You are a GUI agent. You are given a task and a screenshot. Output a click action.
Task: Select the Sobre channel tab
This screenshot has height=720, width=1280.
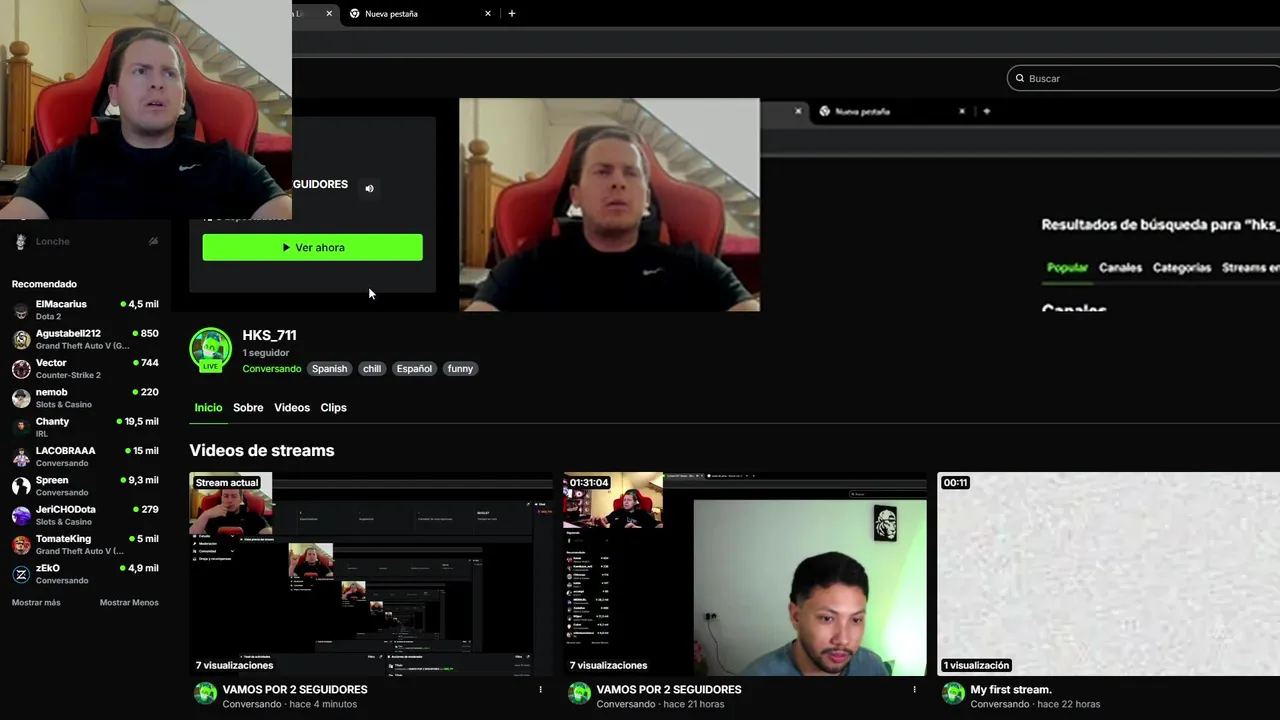(248, 407)
